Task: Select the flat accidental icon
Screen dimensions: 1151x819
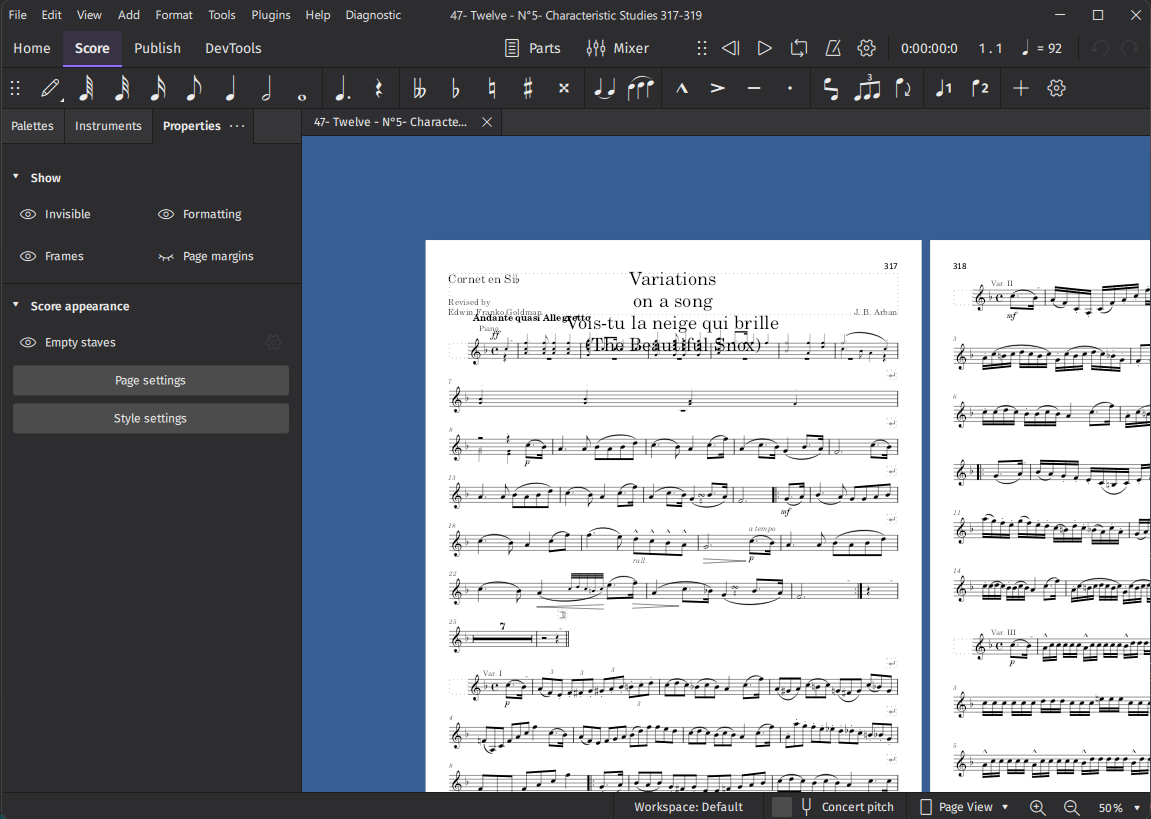Action: (455, 88)
